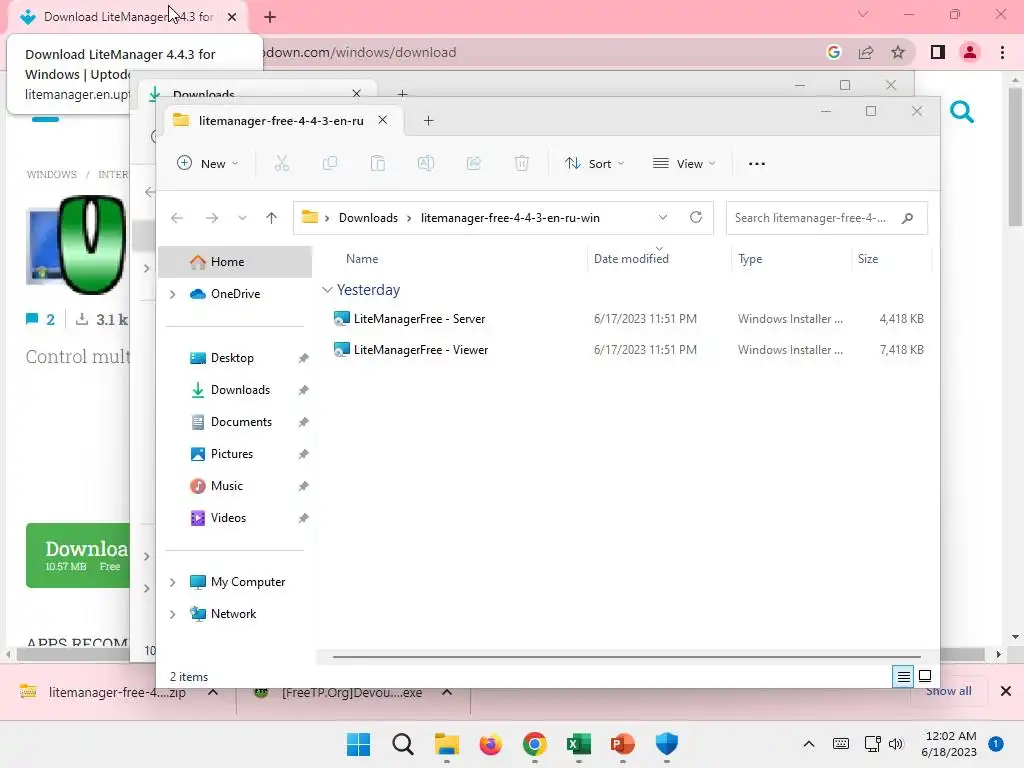
Task: Click the green Download button on Uptodown page
Action: 78,555
